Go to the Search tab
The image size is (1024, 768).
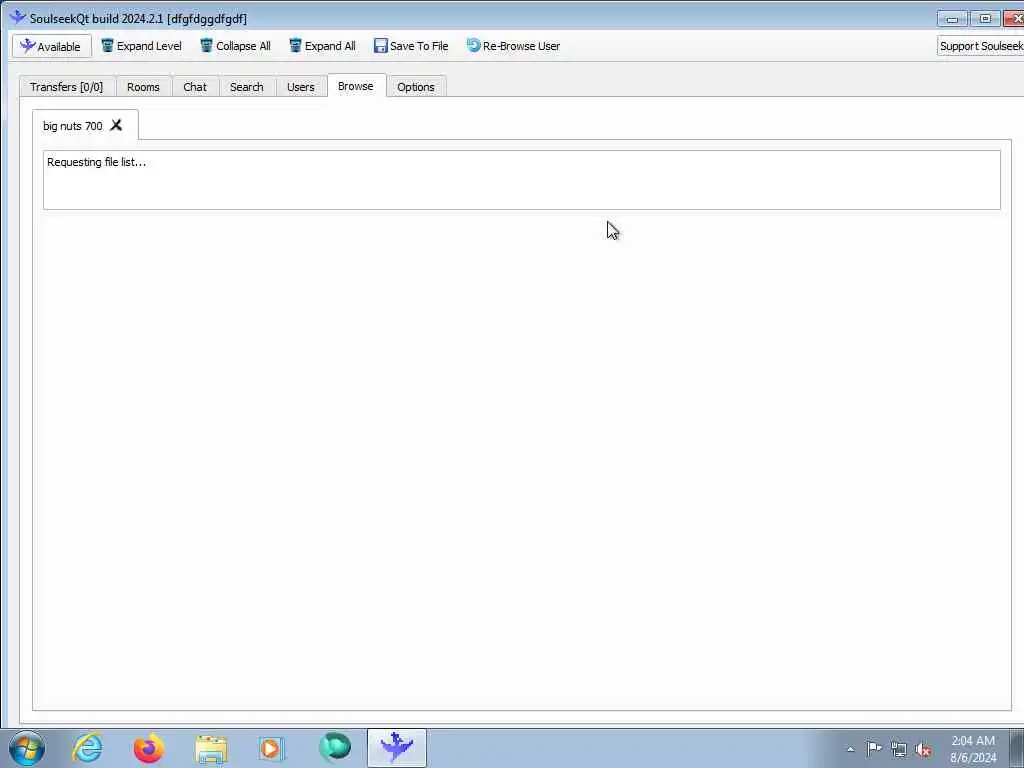point(247,87)
